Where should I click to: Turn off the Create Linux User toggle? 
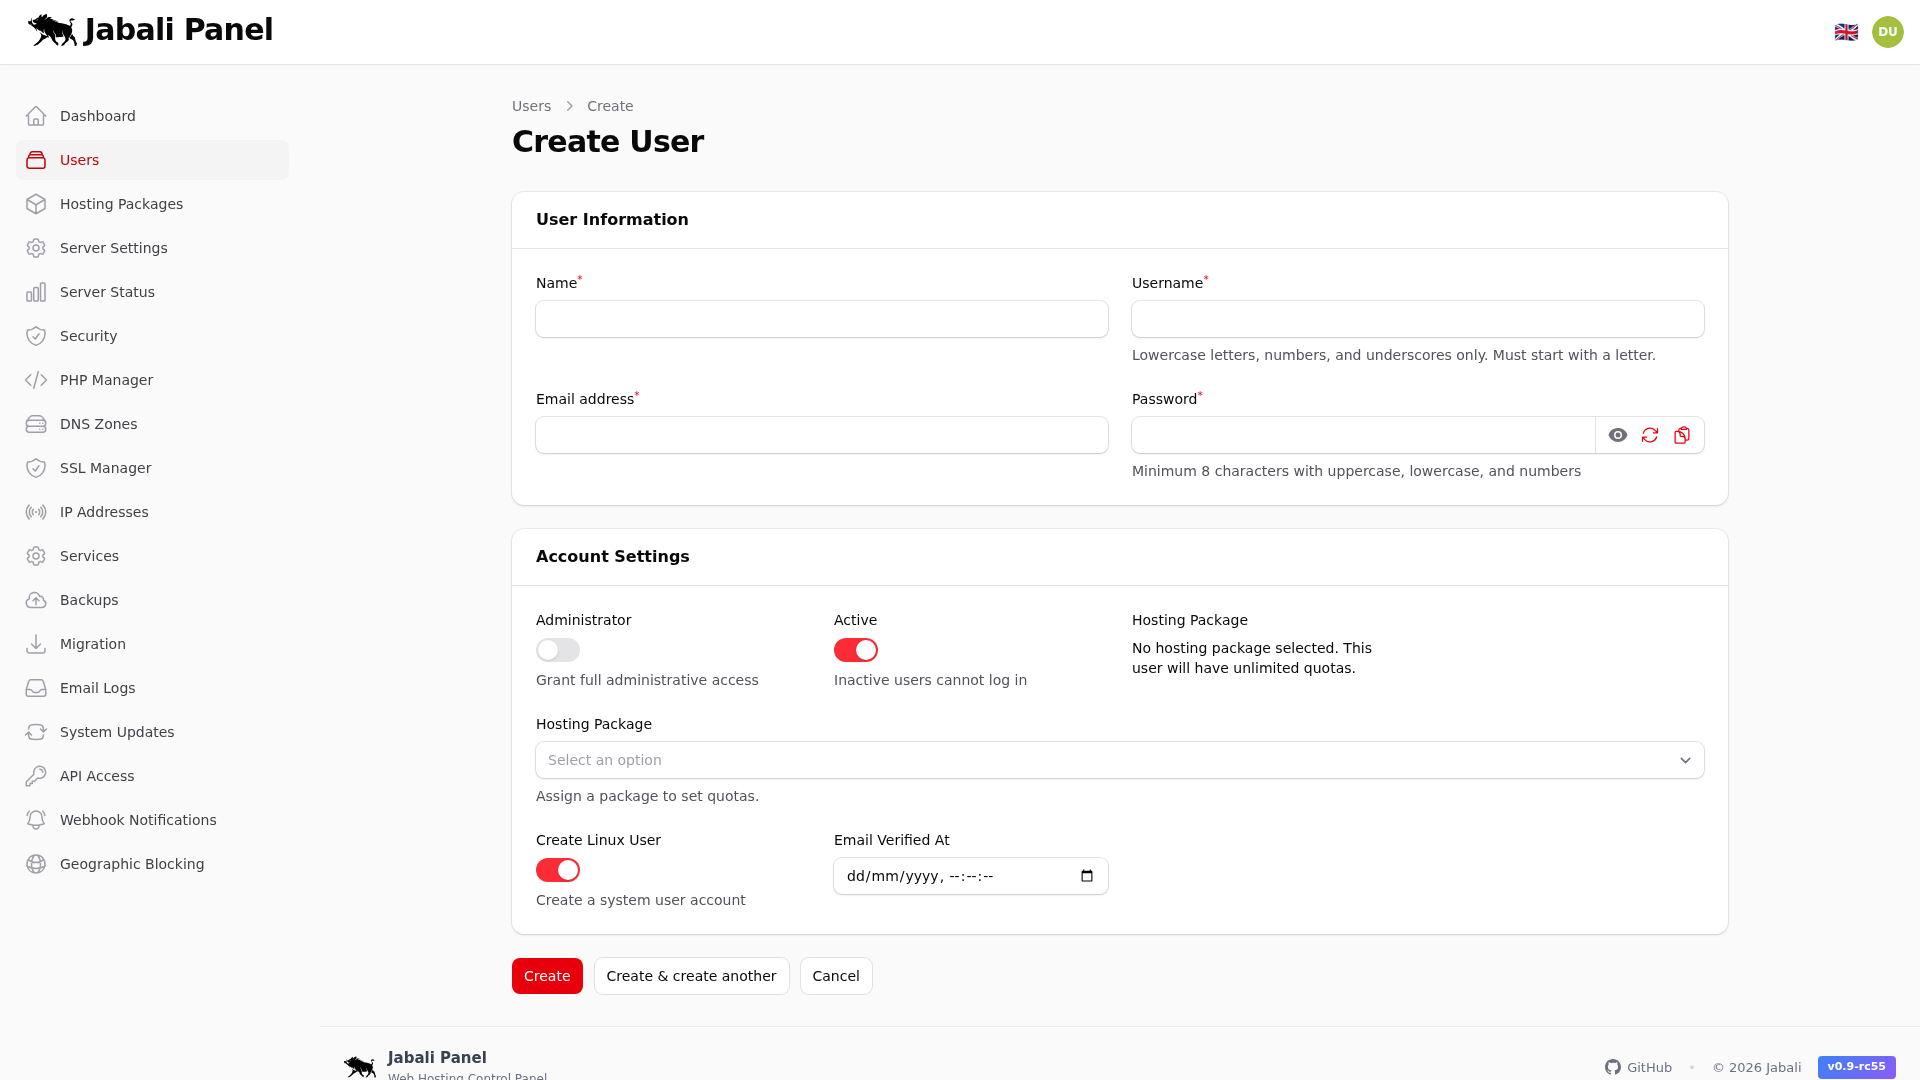[558, 869]
